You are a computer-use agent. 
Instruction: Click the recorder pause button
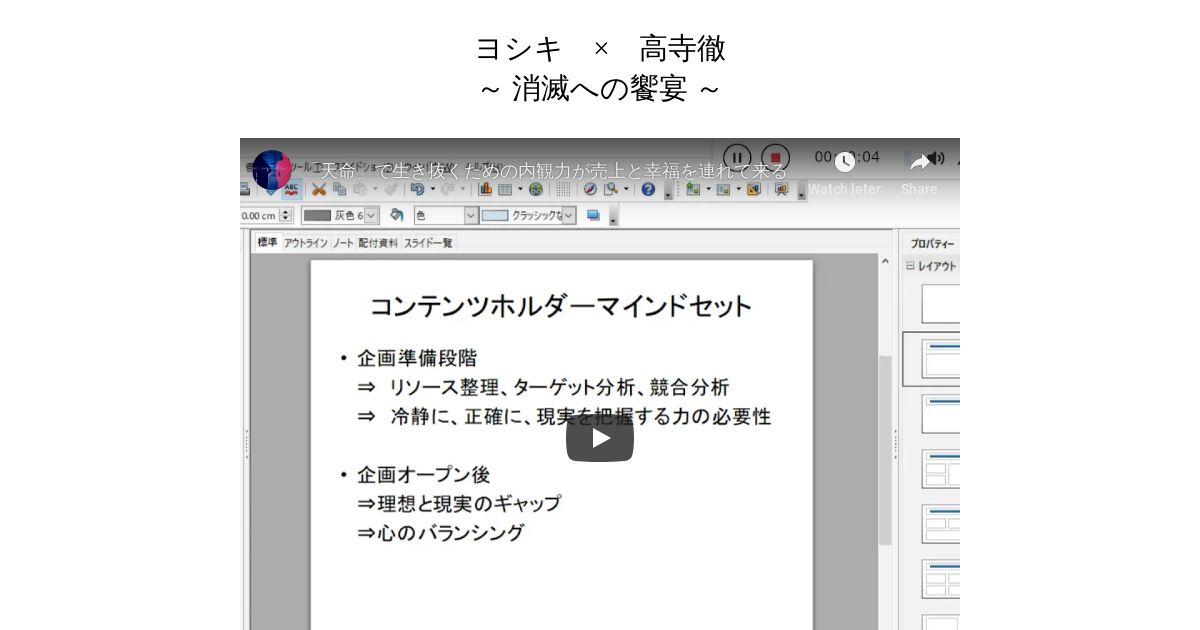click(x=737, y=157)
